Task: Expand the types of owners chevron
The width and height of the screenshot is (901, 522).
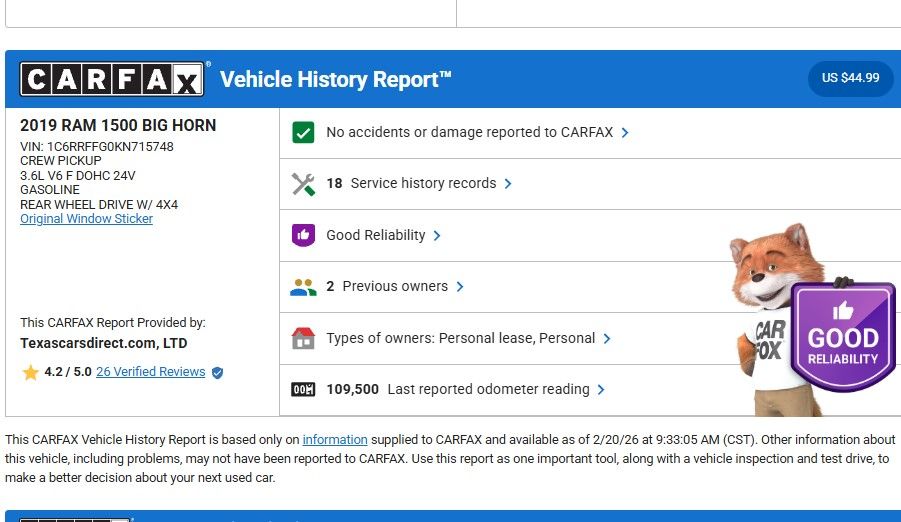Action: (x=607, y=339)
